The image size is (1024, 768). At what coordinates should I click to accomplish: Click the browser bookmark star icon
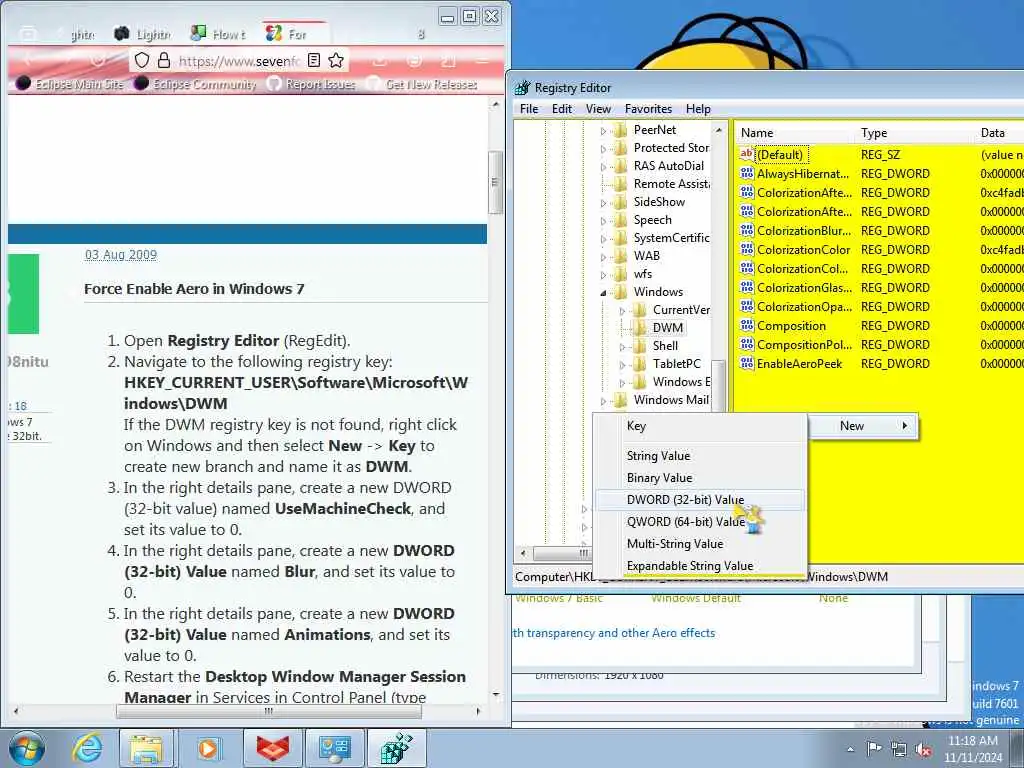(336, 61)
